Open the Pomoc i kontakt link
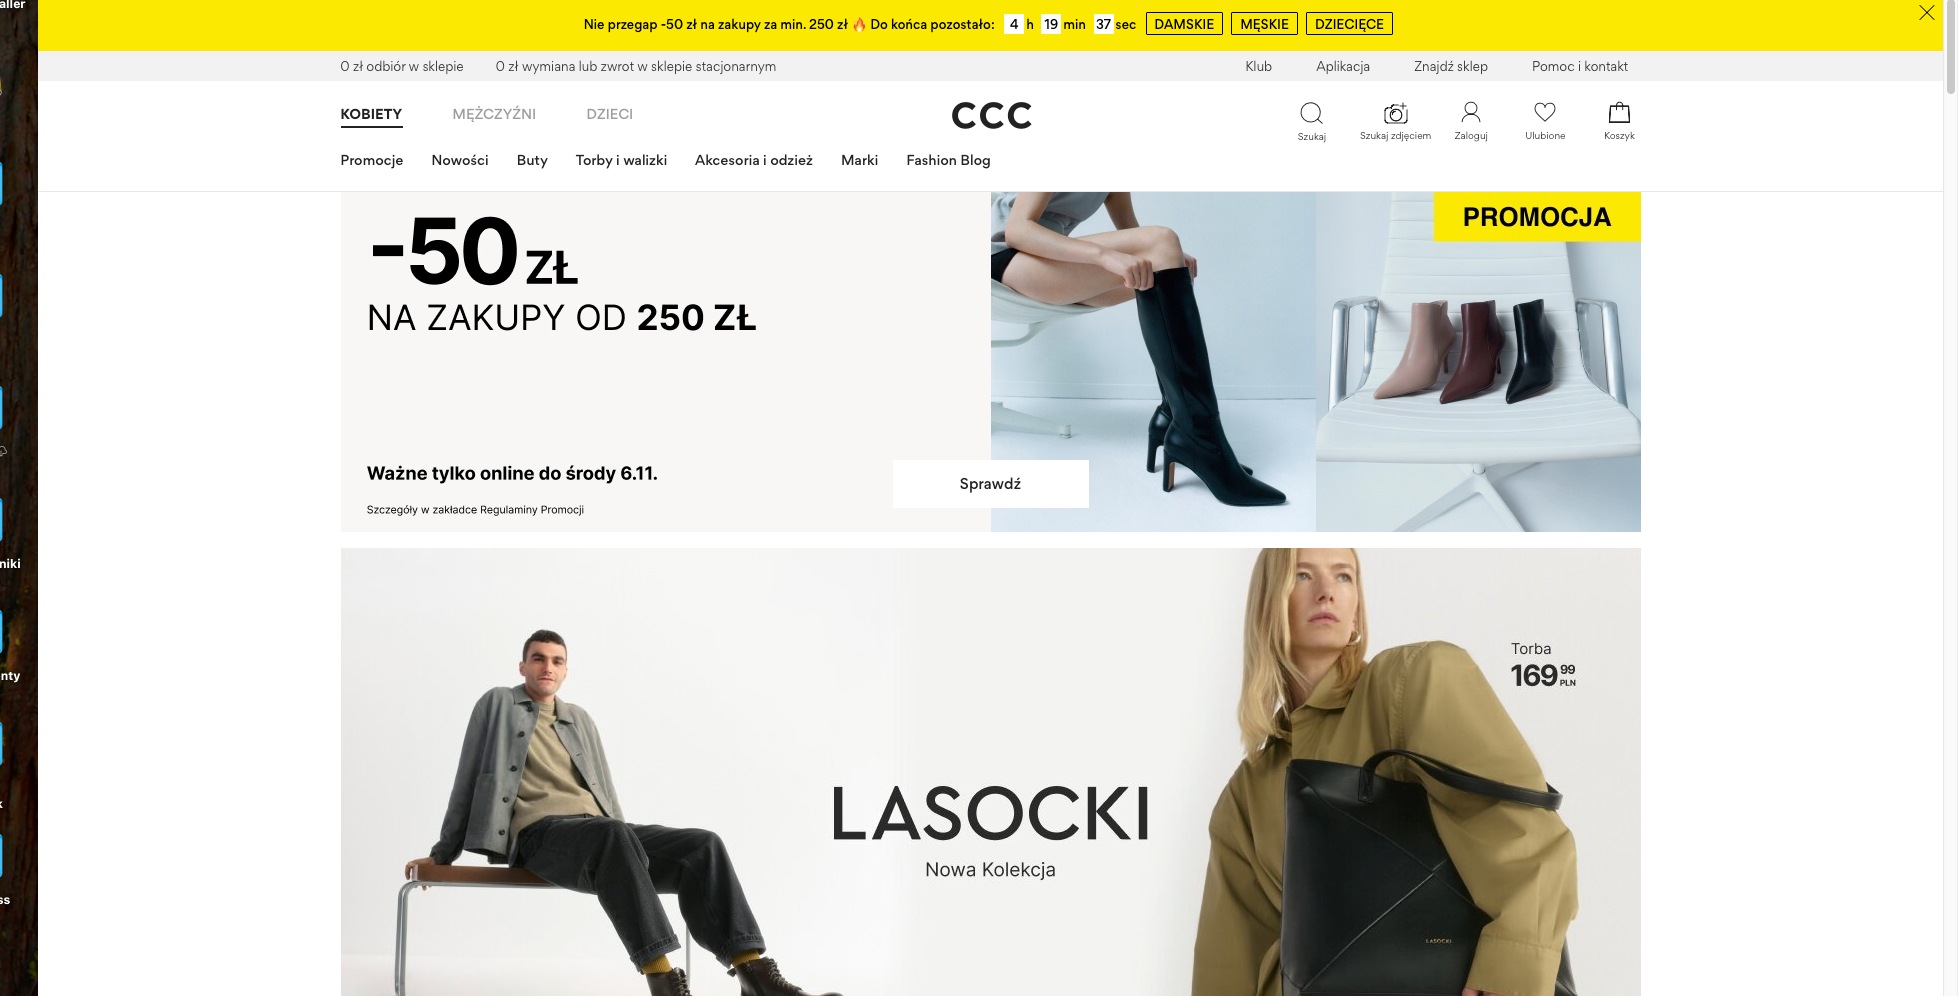Viewport: 1958px width, 996px height. point(1579,66)
